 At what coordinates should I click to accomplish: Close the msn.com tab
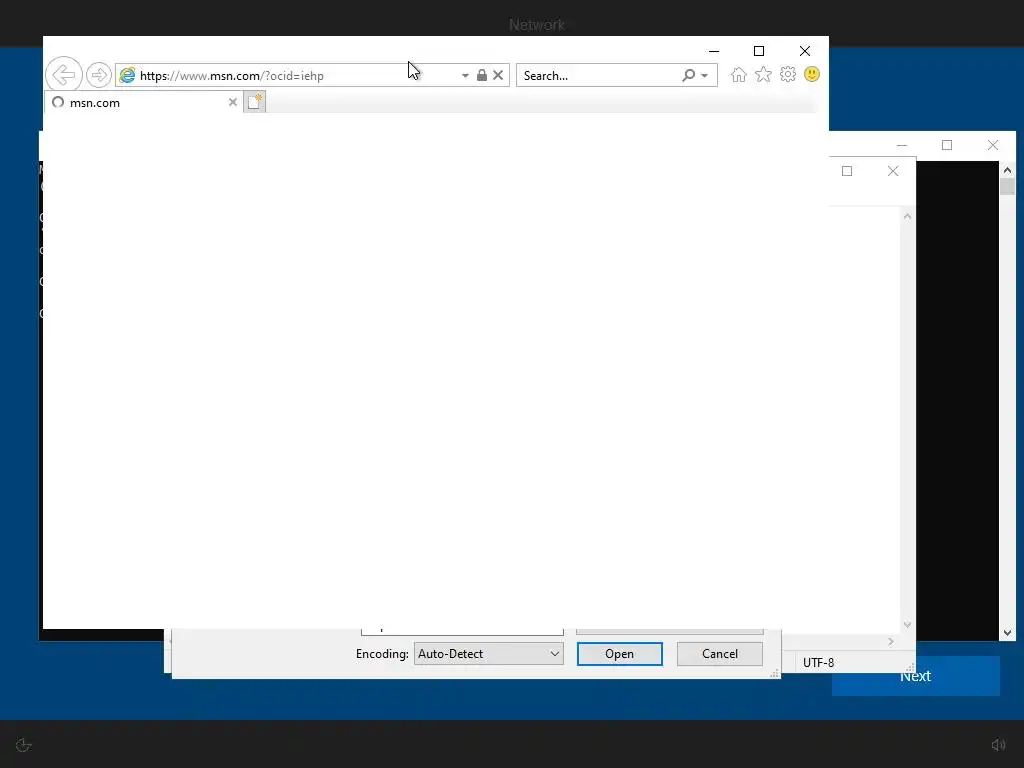click(232, 102)
